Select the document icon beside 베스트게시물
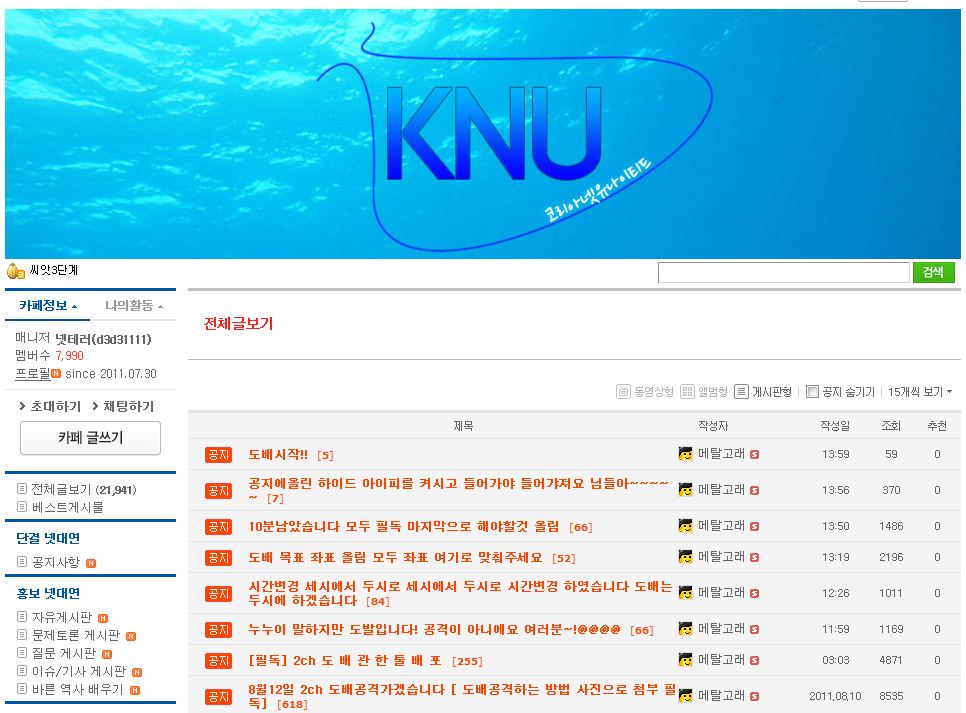Screen dimensions: 966x713 (21, 504)
